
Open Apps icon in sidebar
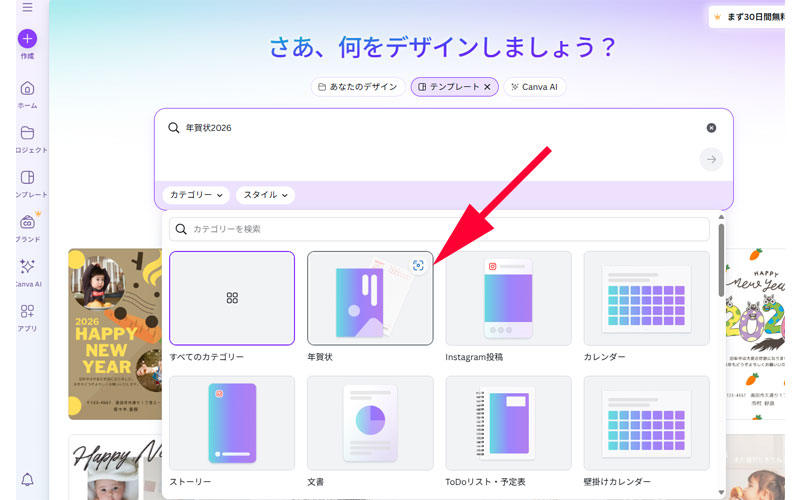click(x=27, y=311)
